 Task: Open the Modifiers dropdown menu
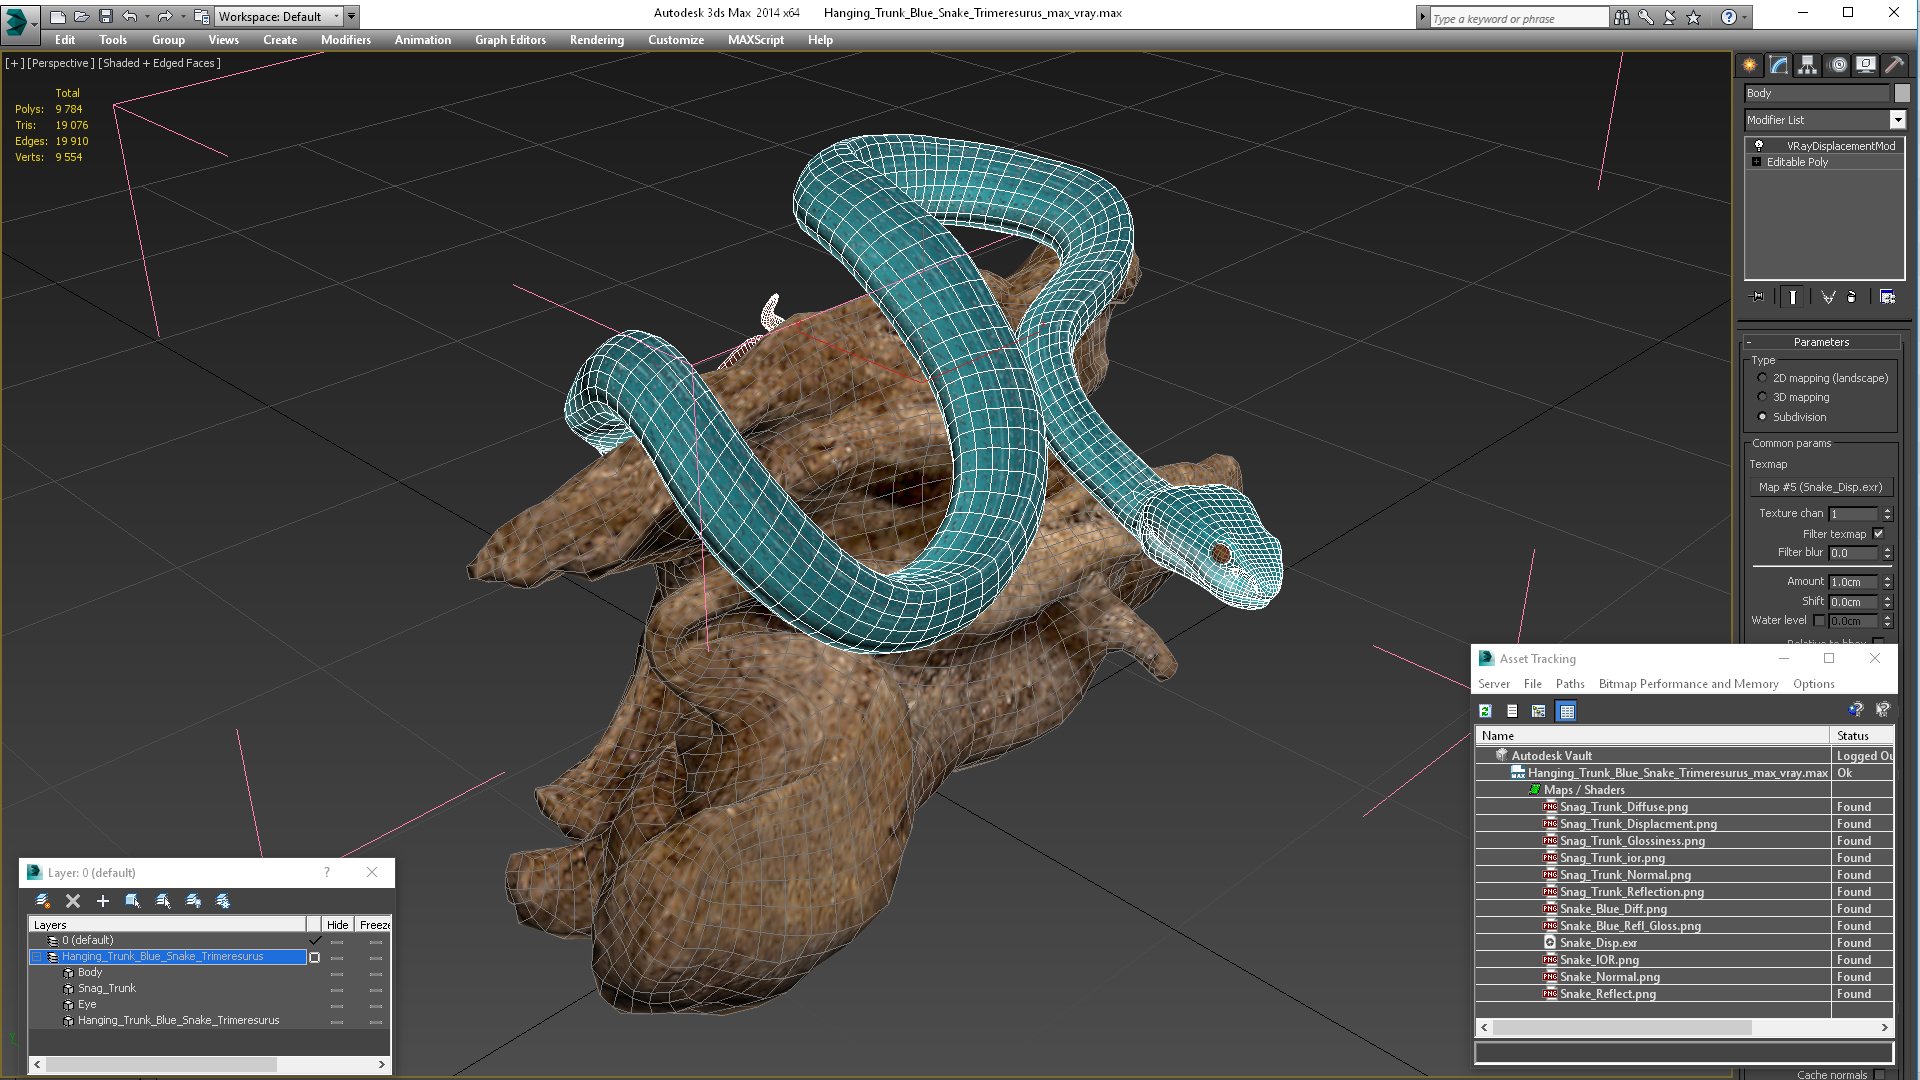pyautogui.click(x=345, y=40)
